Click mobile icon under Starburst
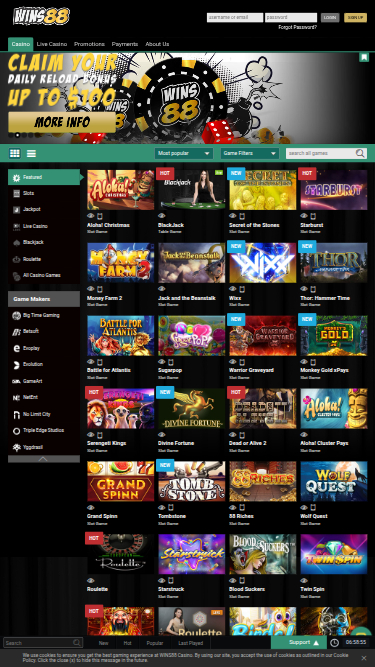The width and height of the screenshot is (375, 667). (x=313, y=216)
